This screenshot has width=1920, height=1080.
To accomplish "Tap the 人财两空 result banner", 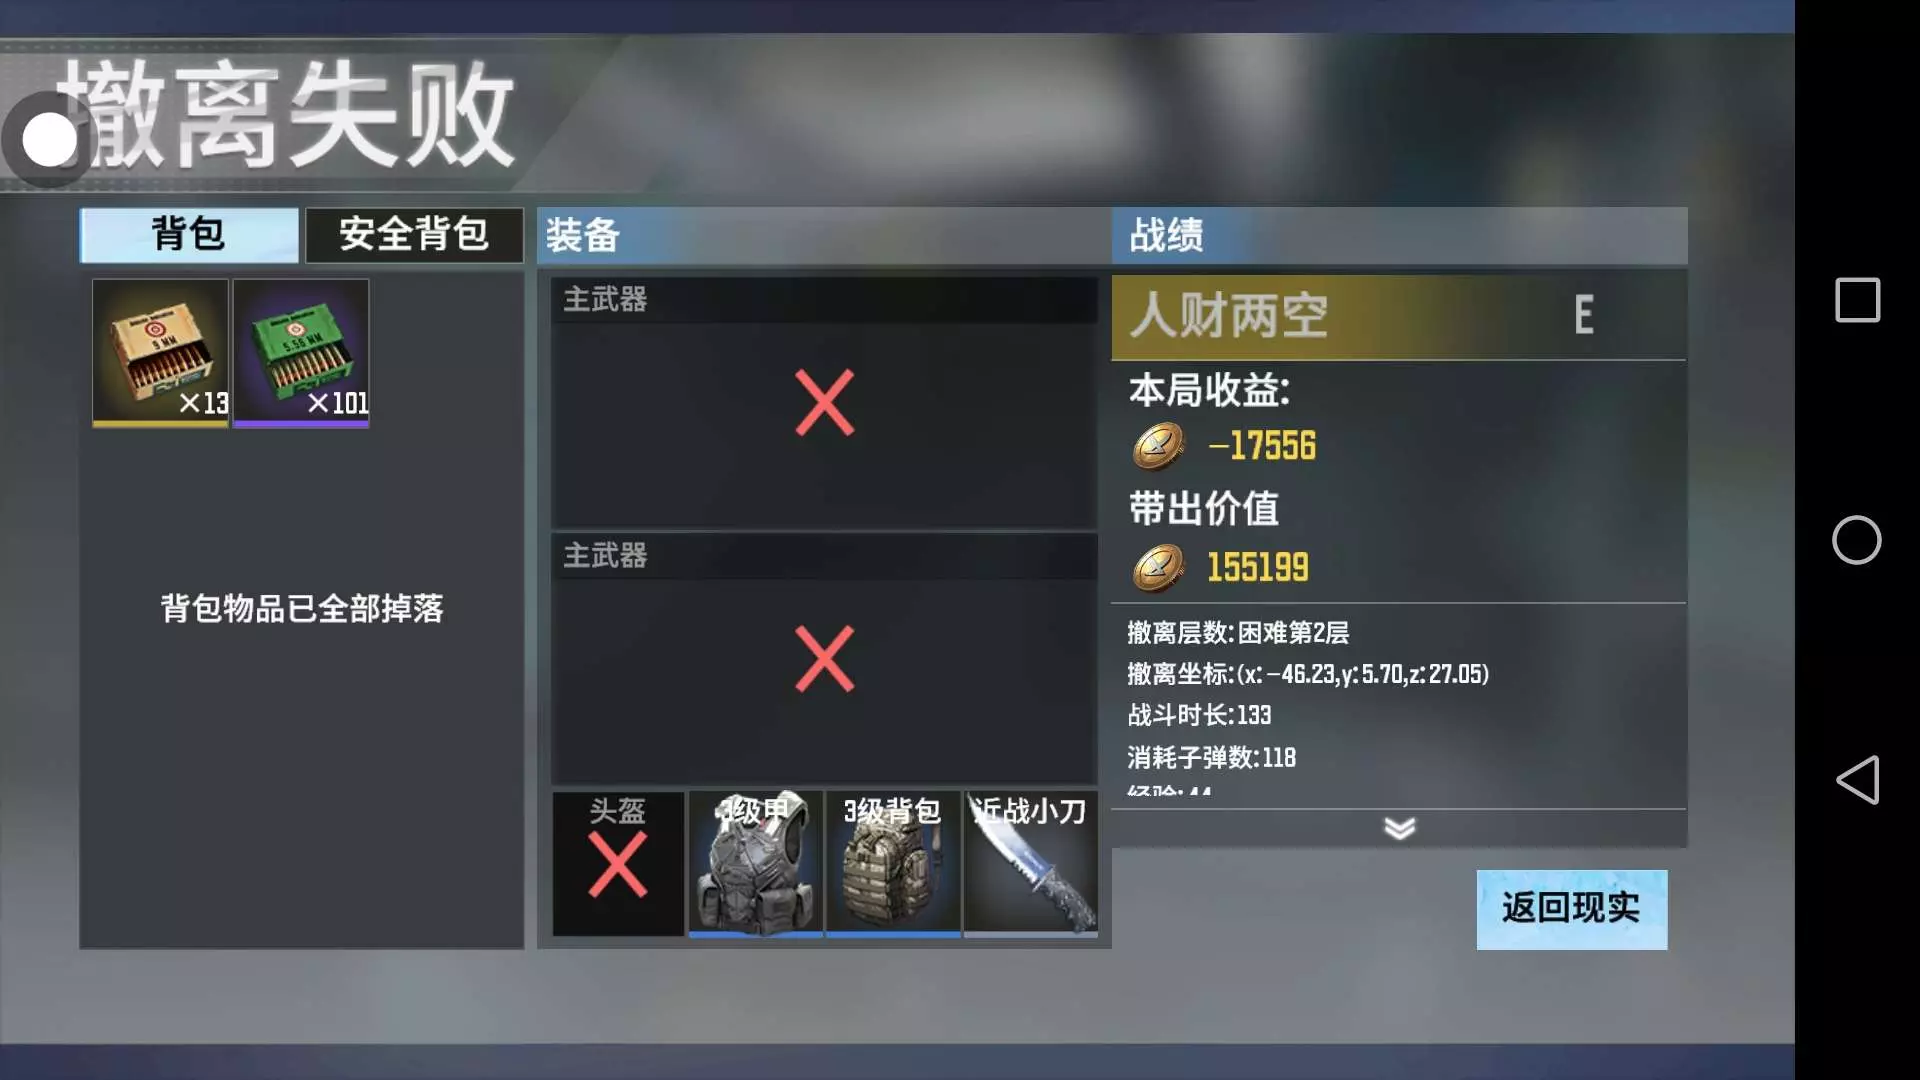I will pyautogui.click(x=1399, y=317).
